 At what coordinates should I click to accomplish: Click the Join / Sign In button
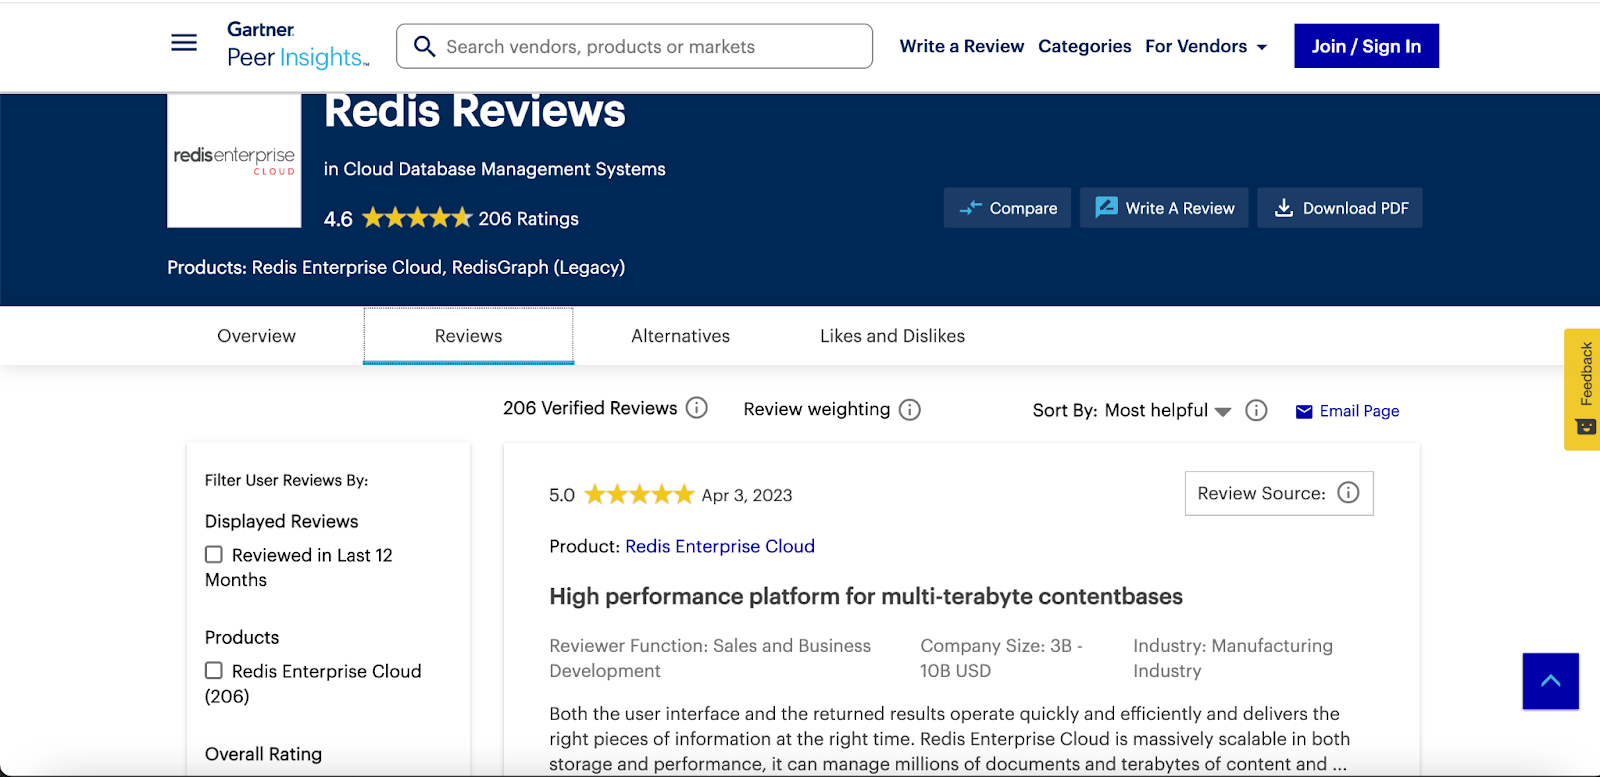pyautogui.click(x=1366, y=46)
